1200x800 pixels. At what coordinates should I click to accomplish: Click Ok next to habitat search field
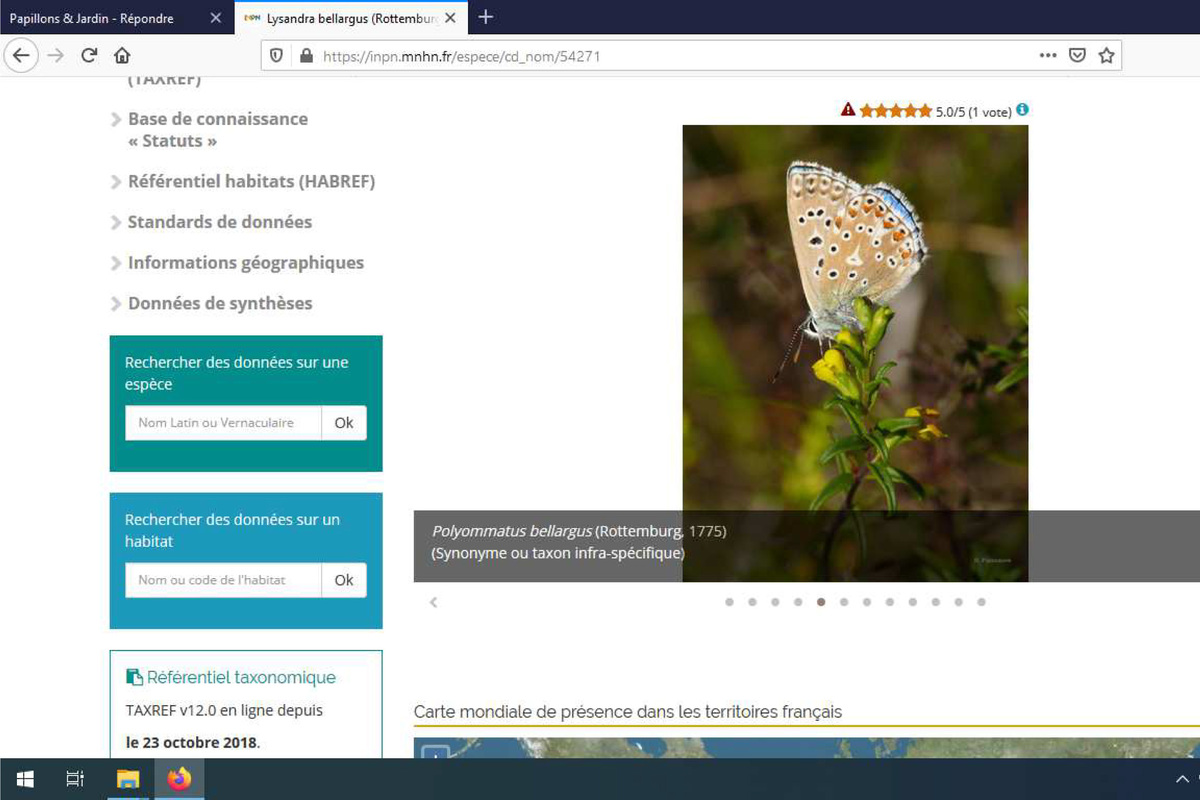tap(344, 580)
